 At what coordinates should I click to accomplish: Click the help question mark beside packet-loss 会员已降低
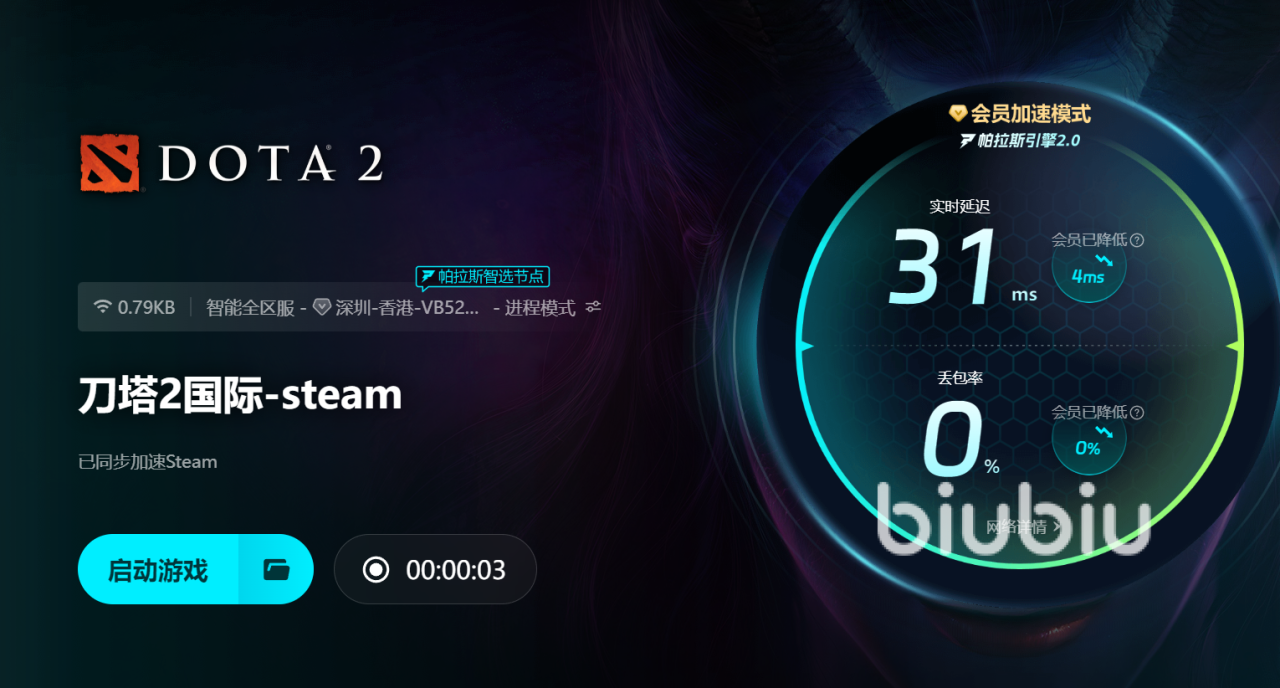(x=1137, y=412)
